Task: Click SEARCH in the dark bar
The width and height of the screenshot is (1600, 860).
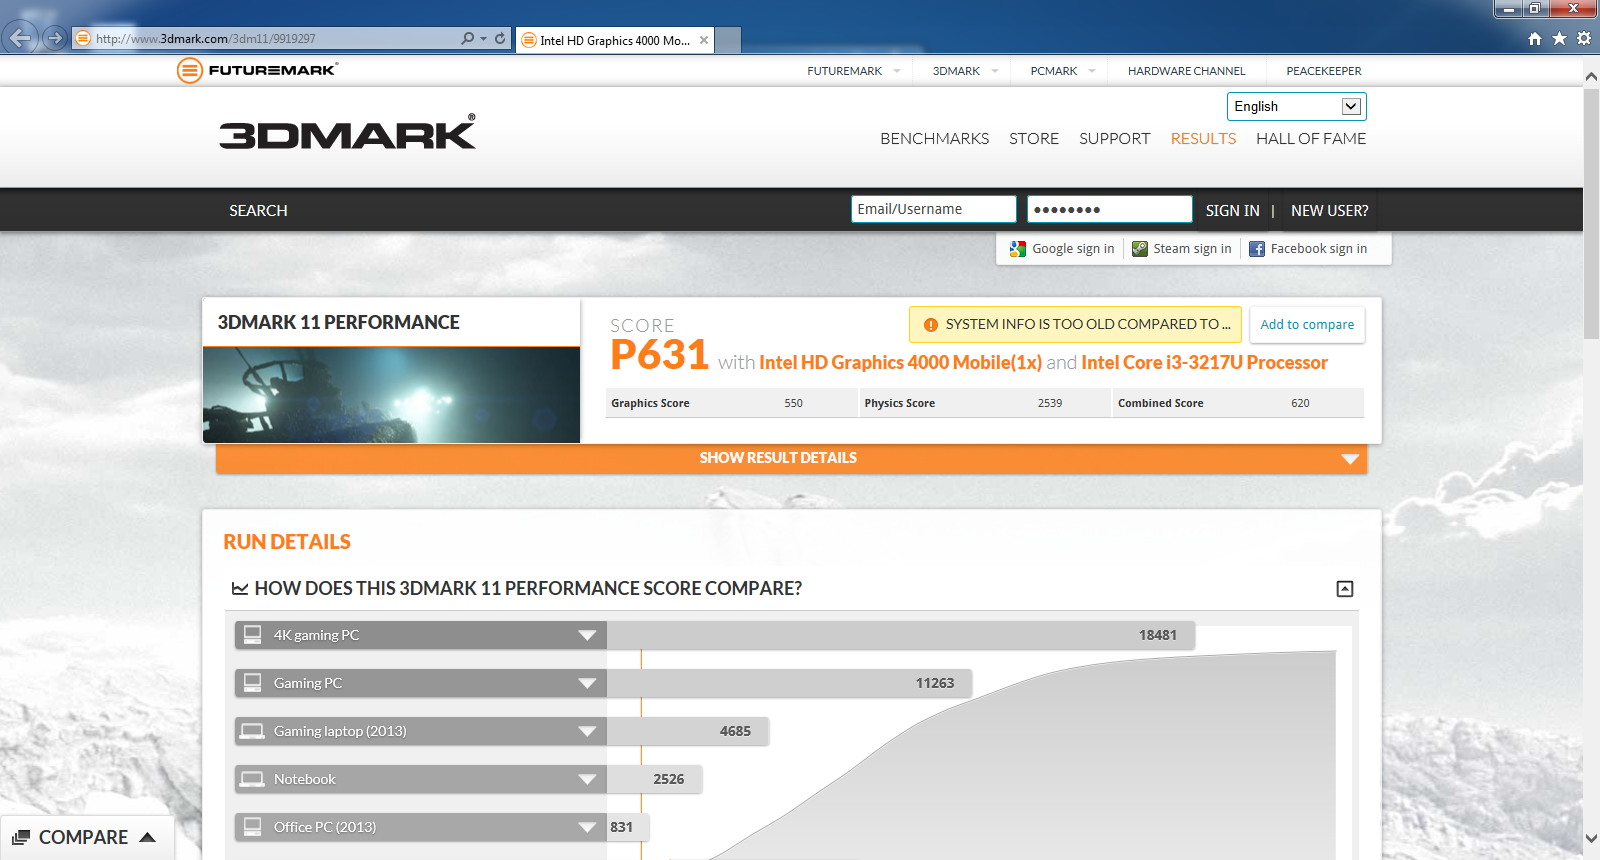Action: [x=258, y=211]
